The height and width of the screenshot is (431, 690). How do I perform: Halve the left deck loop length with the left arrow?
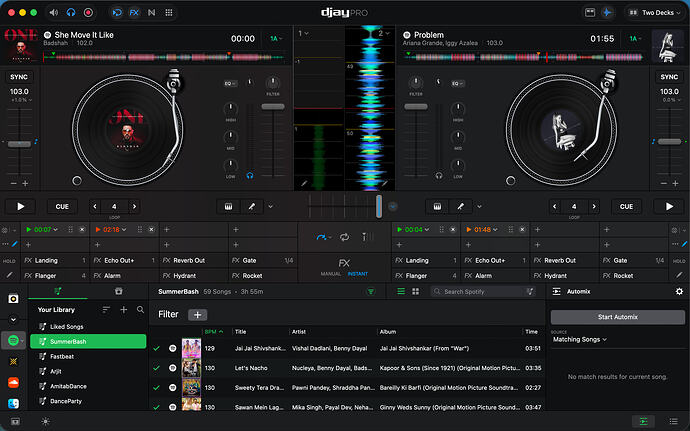click(95, 206)
